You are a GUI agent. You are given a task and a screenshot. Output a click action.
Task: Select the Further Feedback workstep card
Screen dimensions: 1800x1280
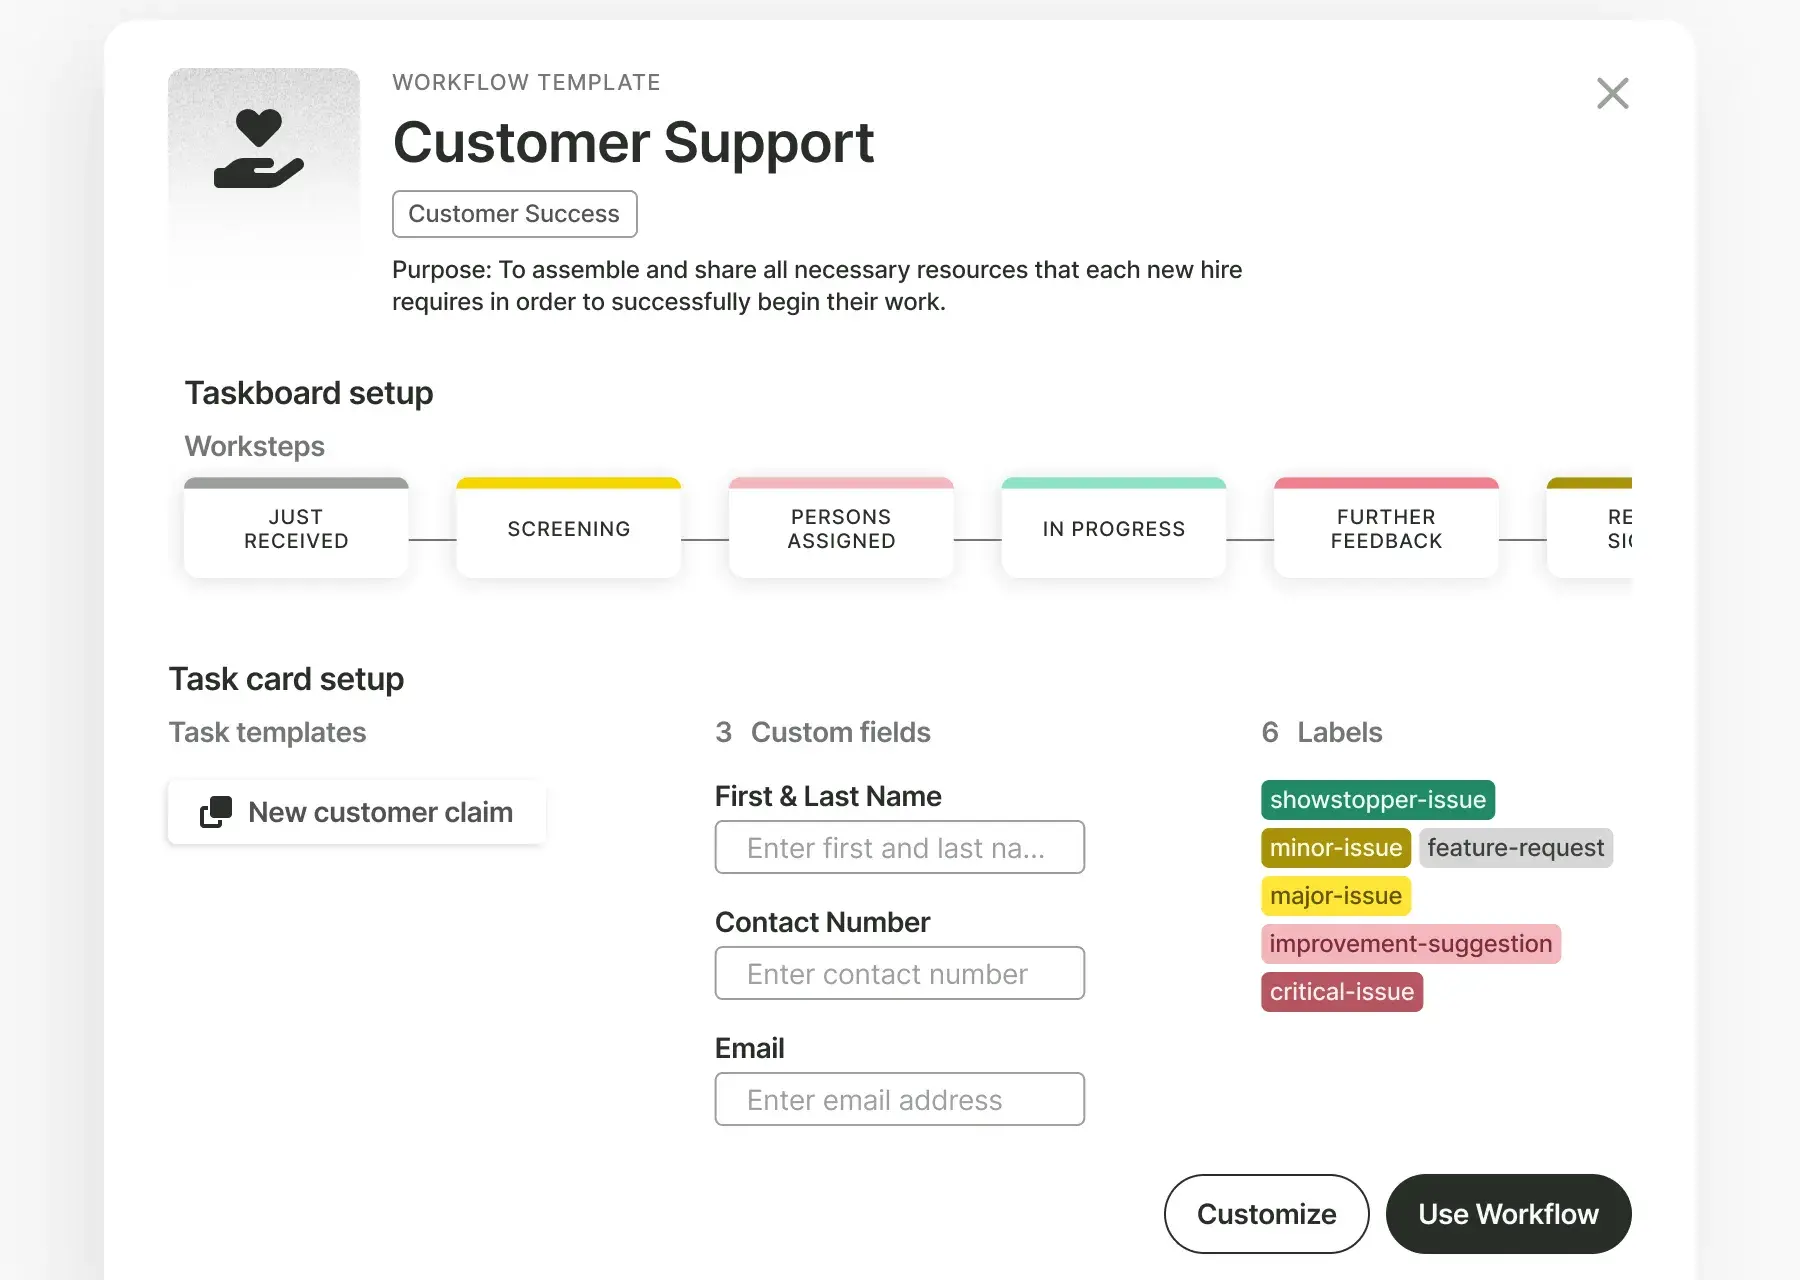point(1386,529)
